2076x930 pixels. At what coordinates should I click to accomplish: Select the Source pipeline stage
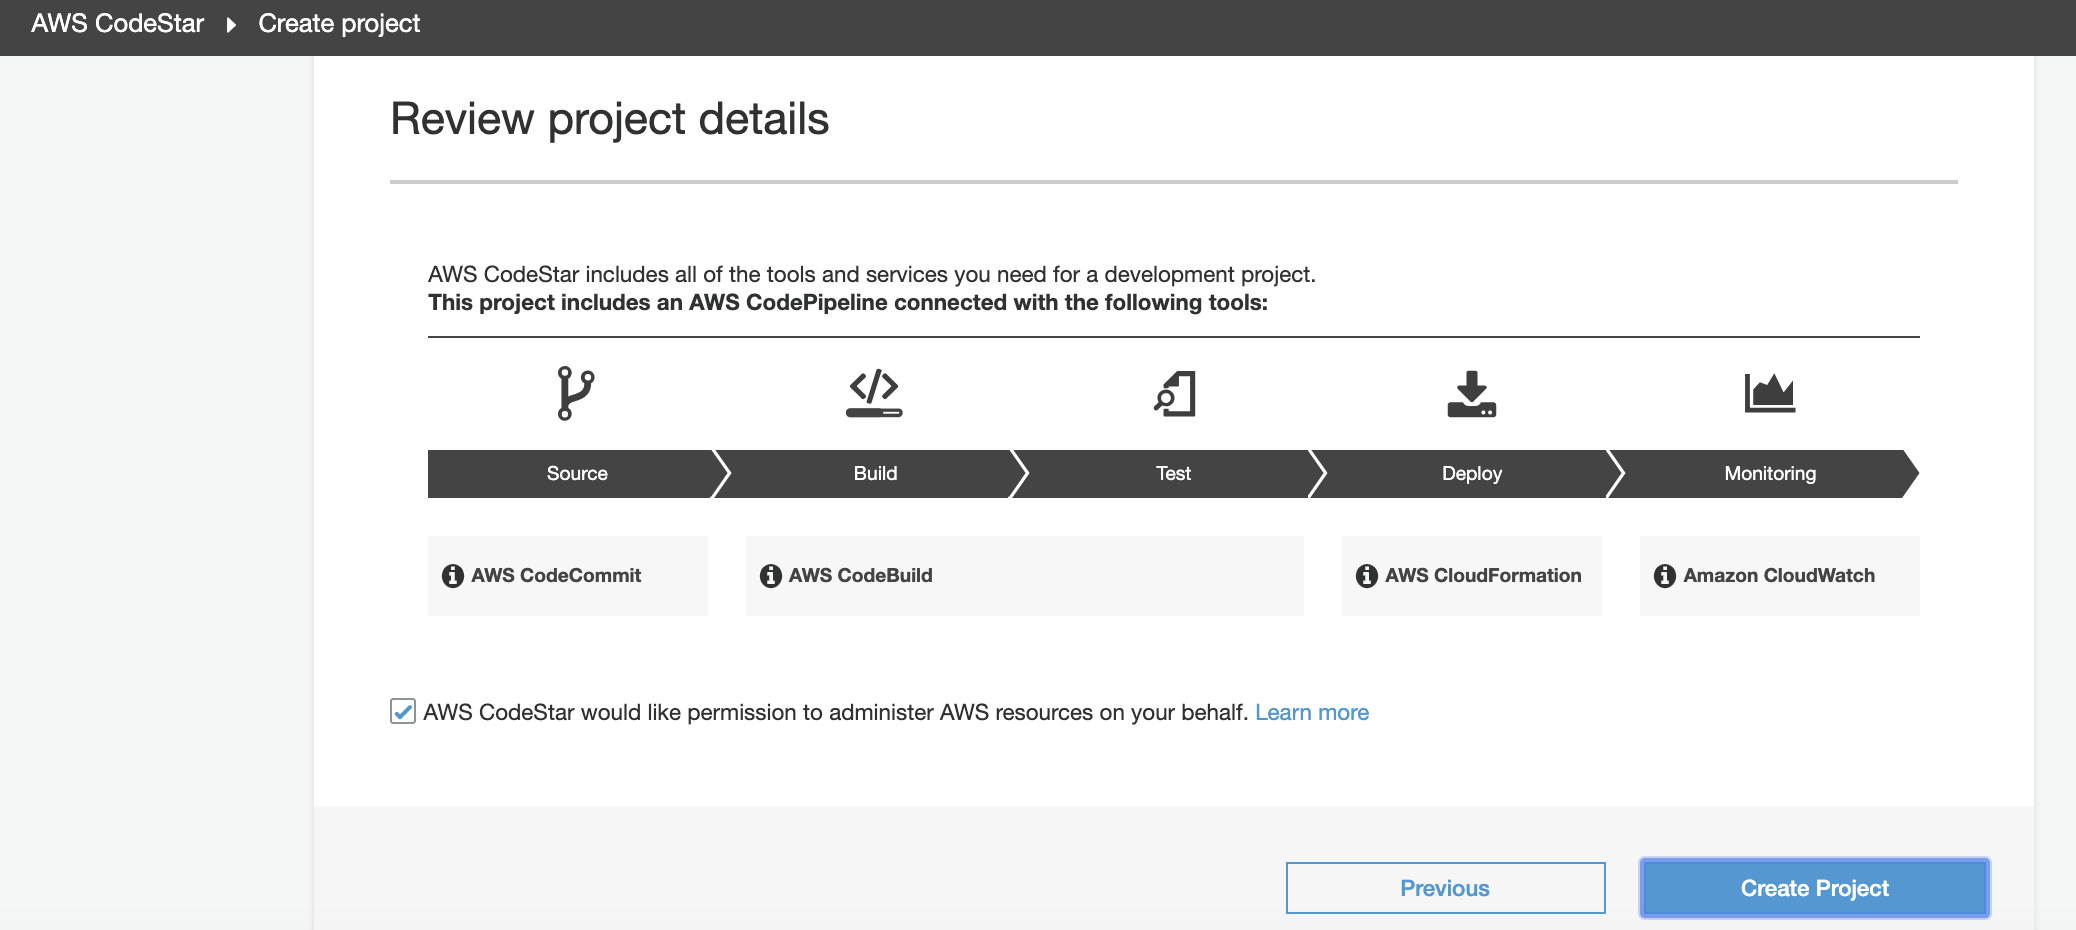click(x=577, y=474)
